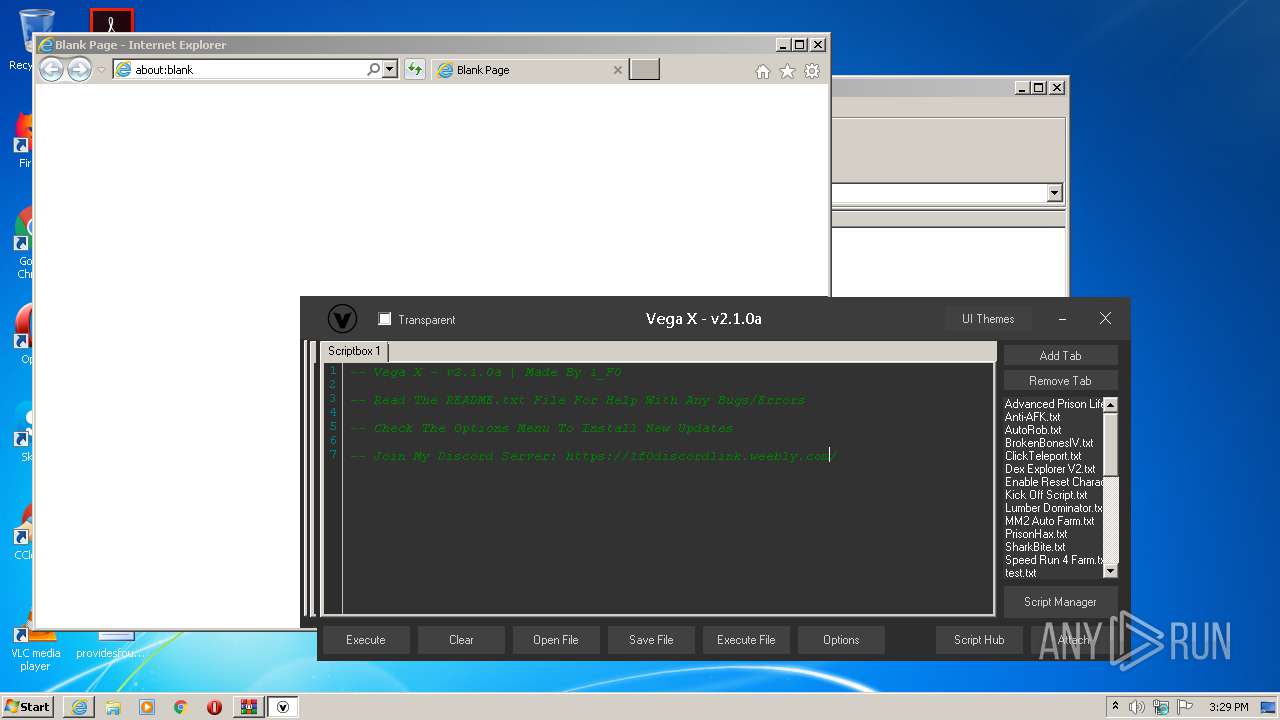Click the Execute button
The height and width of the screenshot is (720, 1280).
366,640
